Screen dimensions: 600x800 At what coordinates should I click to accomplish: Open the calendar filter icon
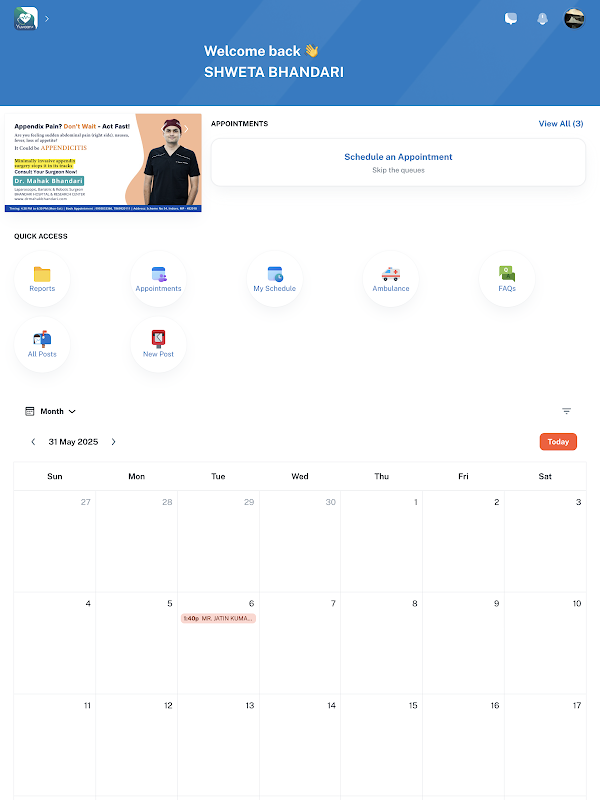pyautogui.click(x=566, y=411)
